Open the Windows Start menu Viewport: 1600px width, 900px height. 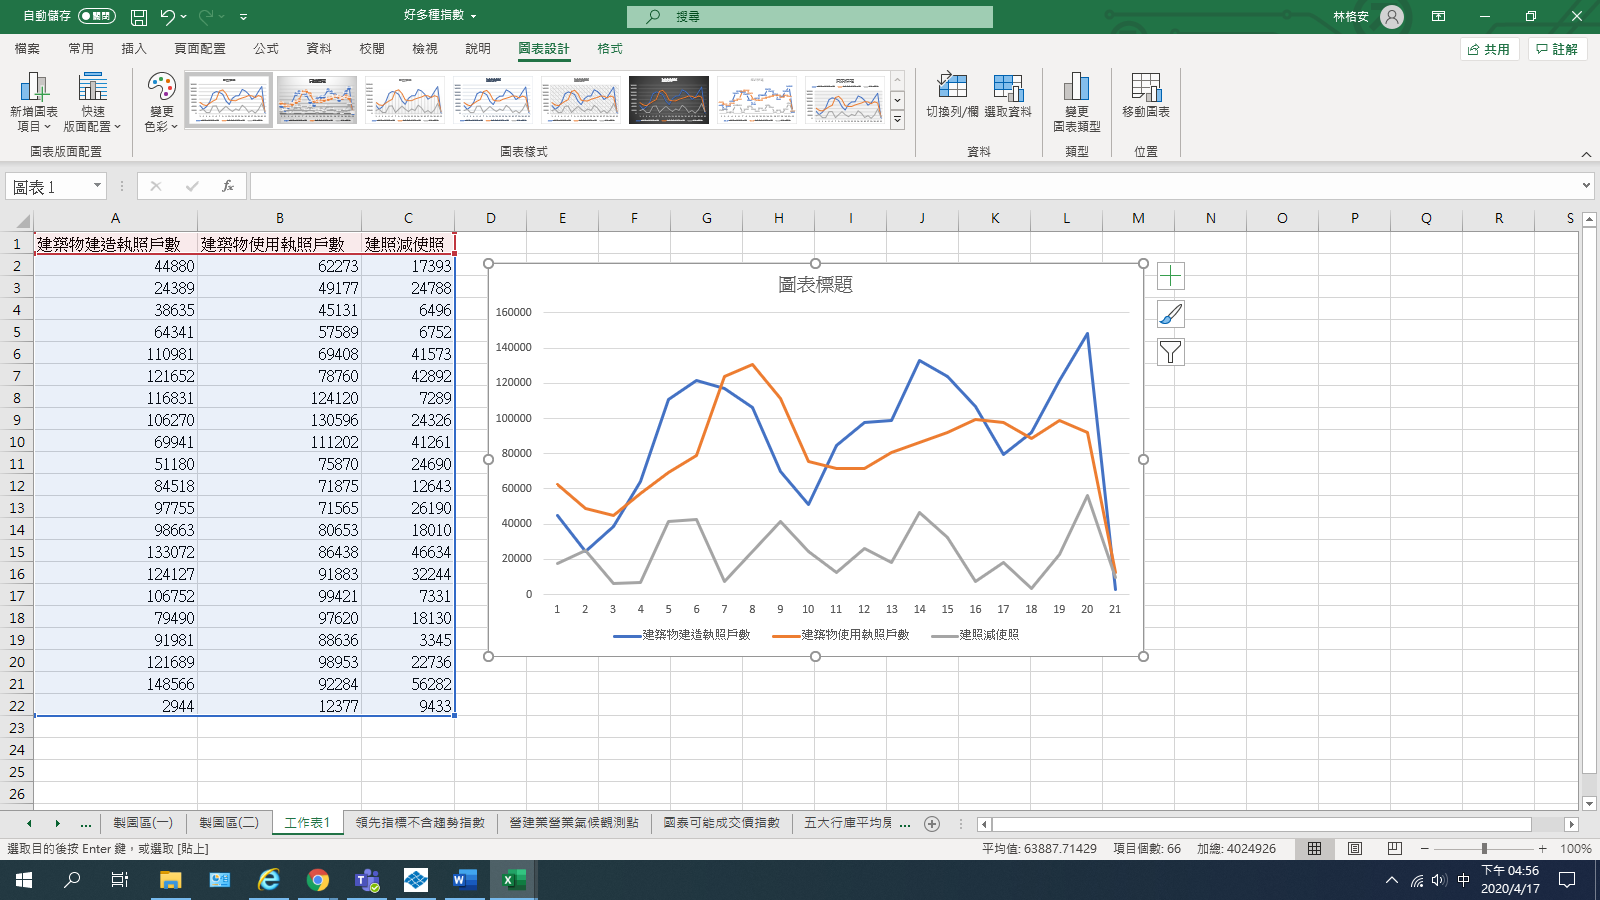tap(24, 880)
